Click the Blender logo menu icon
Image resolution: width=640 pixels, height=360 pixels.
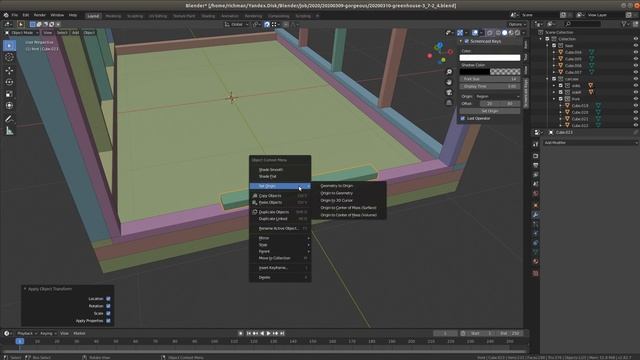[x=6, y=15]
